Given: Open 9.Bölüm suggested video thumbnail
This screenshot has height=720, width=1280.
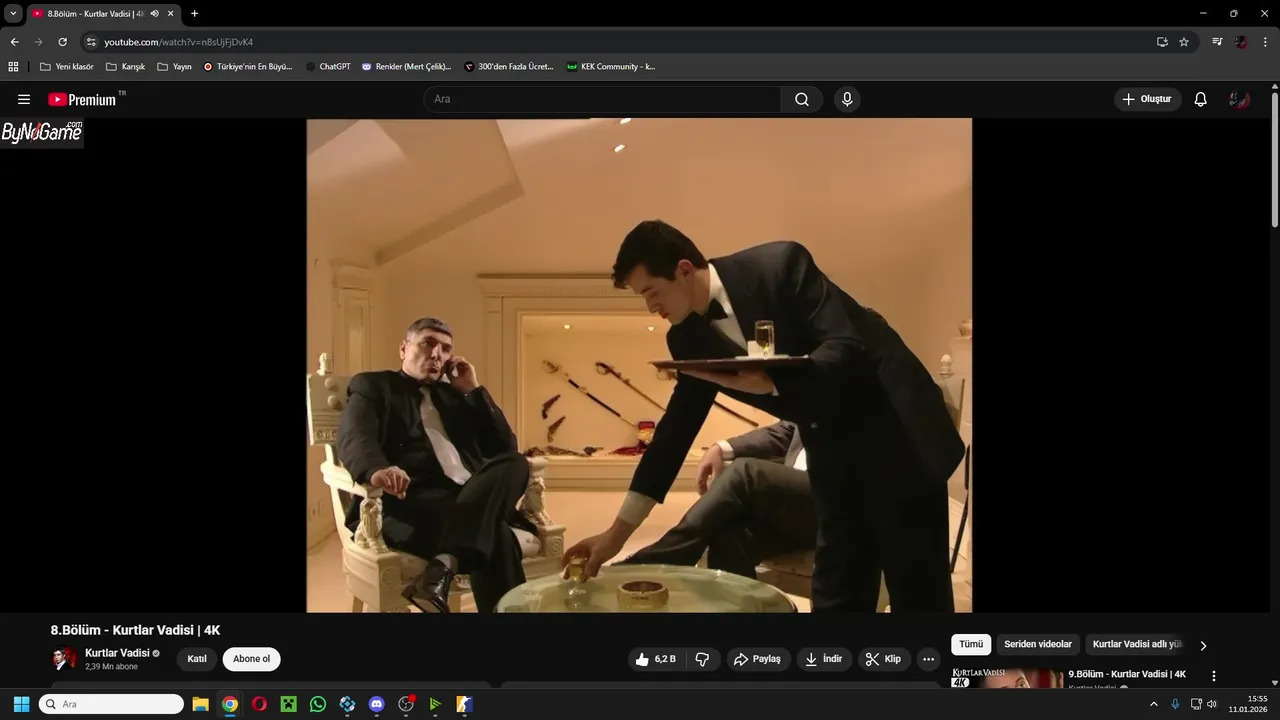Looking at the screenshot, I should pyautogui.click(x=1007, y=677).
